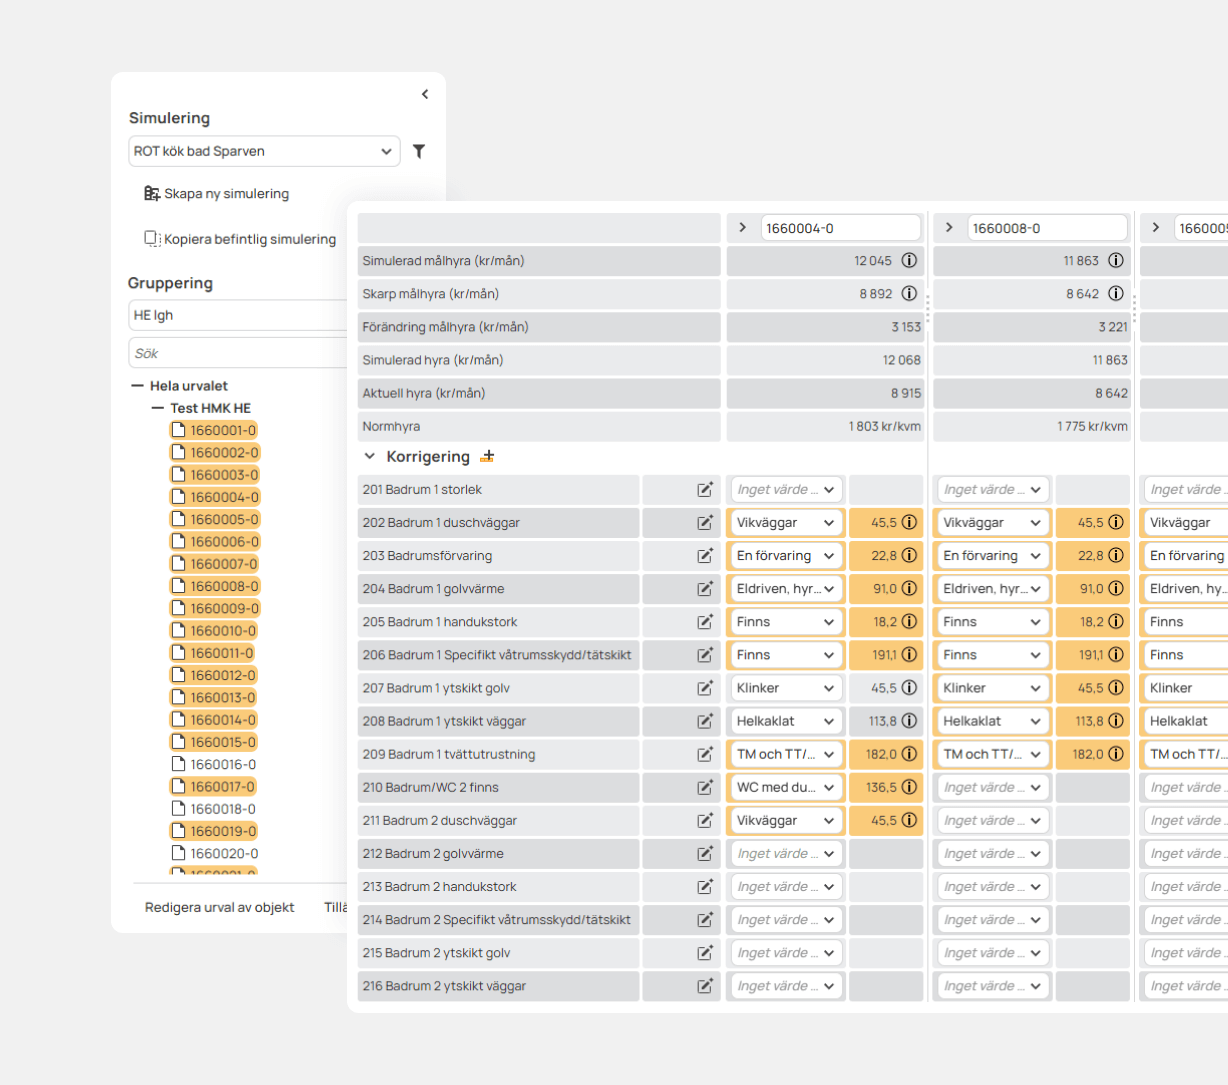Open the ROT kök bad Sparven simulation dropdown
Image resolution: width=1228 pixels, height=1085 pixels.
tap(264, 151)
